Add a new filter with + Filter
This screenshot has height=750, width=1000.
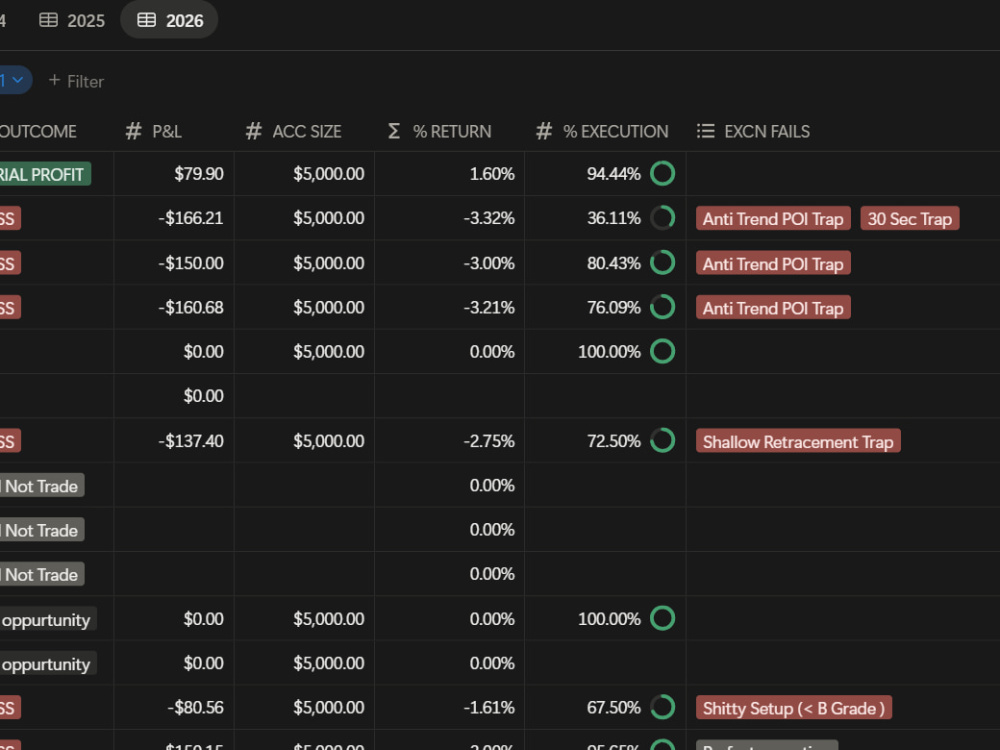[77, 81]
